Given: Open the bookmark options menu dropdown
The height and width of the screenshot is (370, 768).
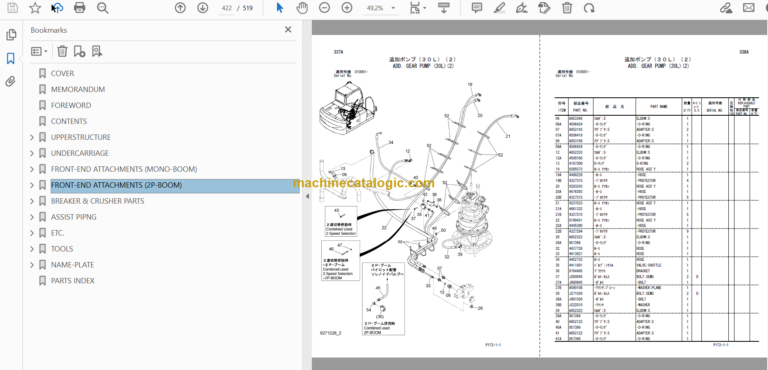Looking at the screenshot, I should pyautogui.click(x=39, y=51).
